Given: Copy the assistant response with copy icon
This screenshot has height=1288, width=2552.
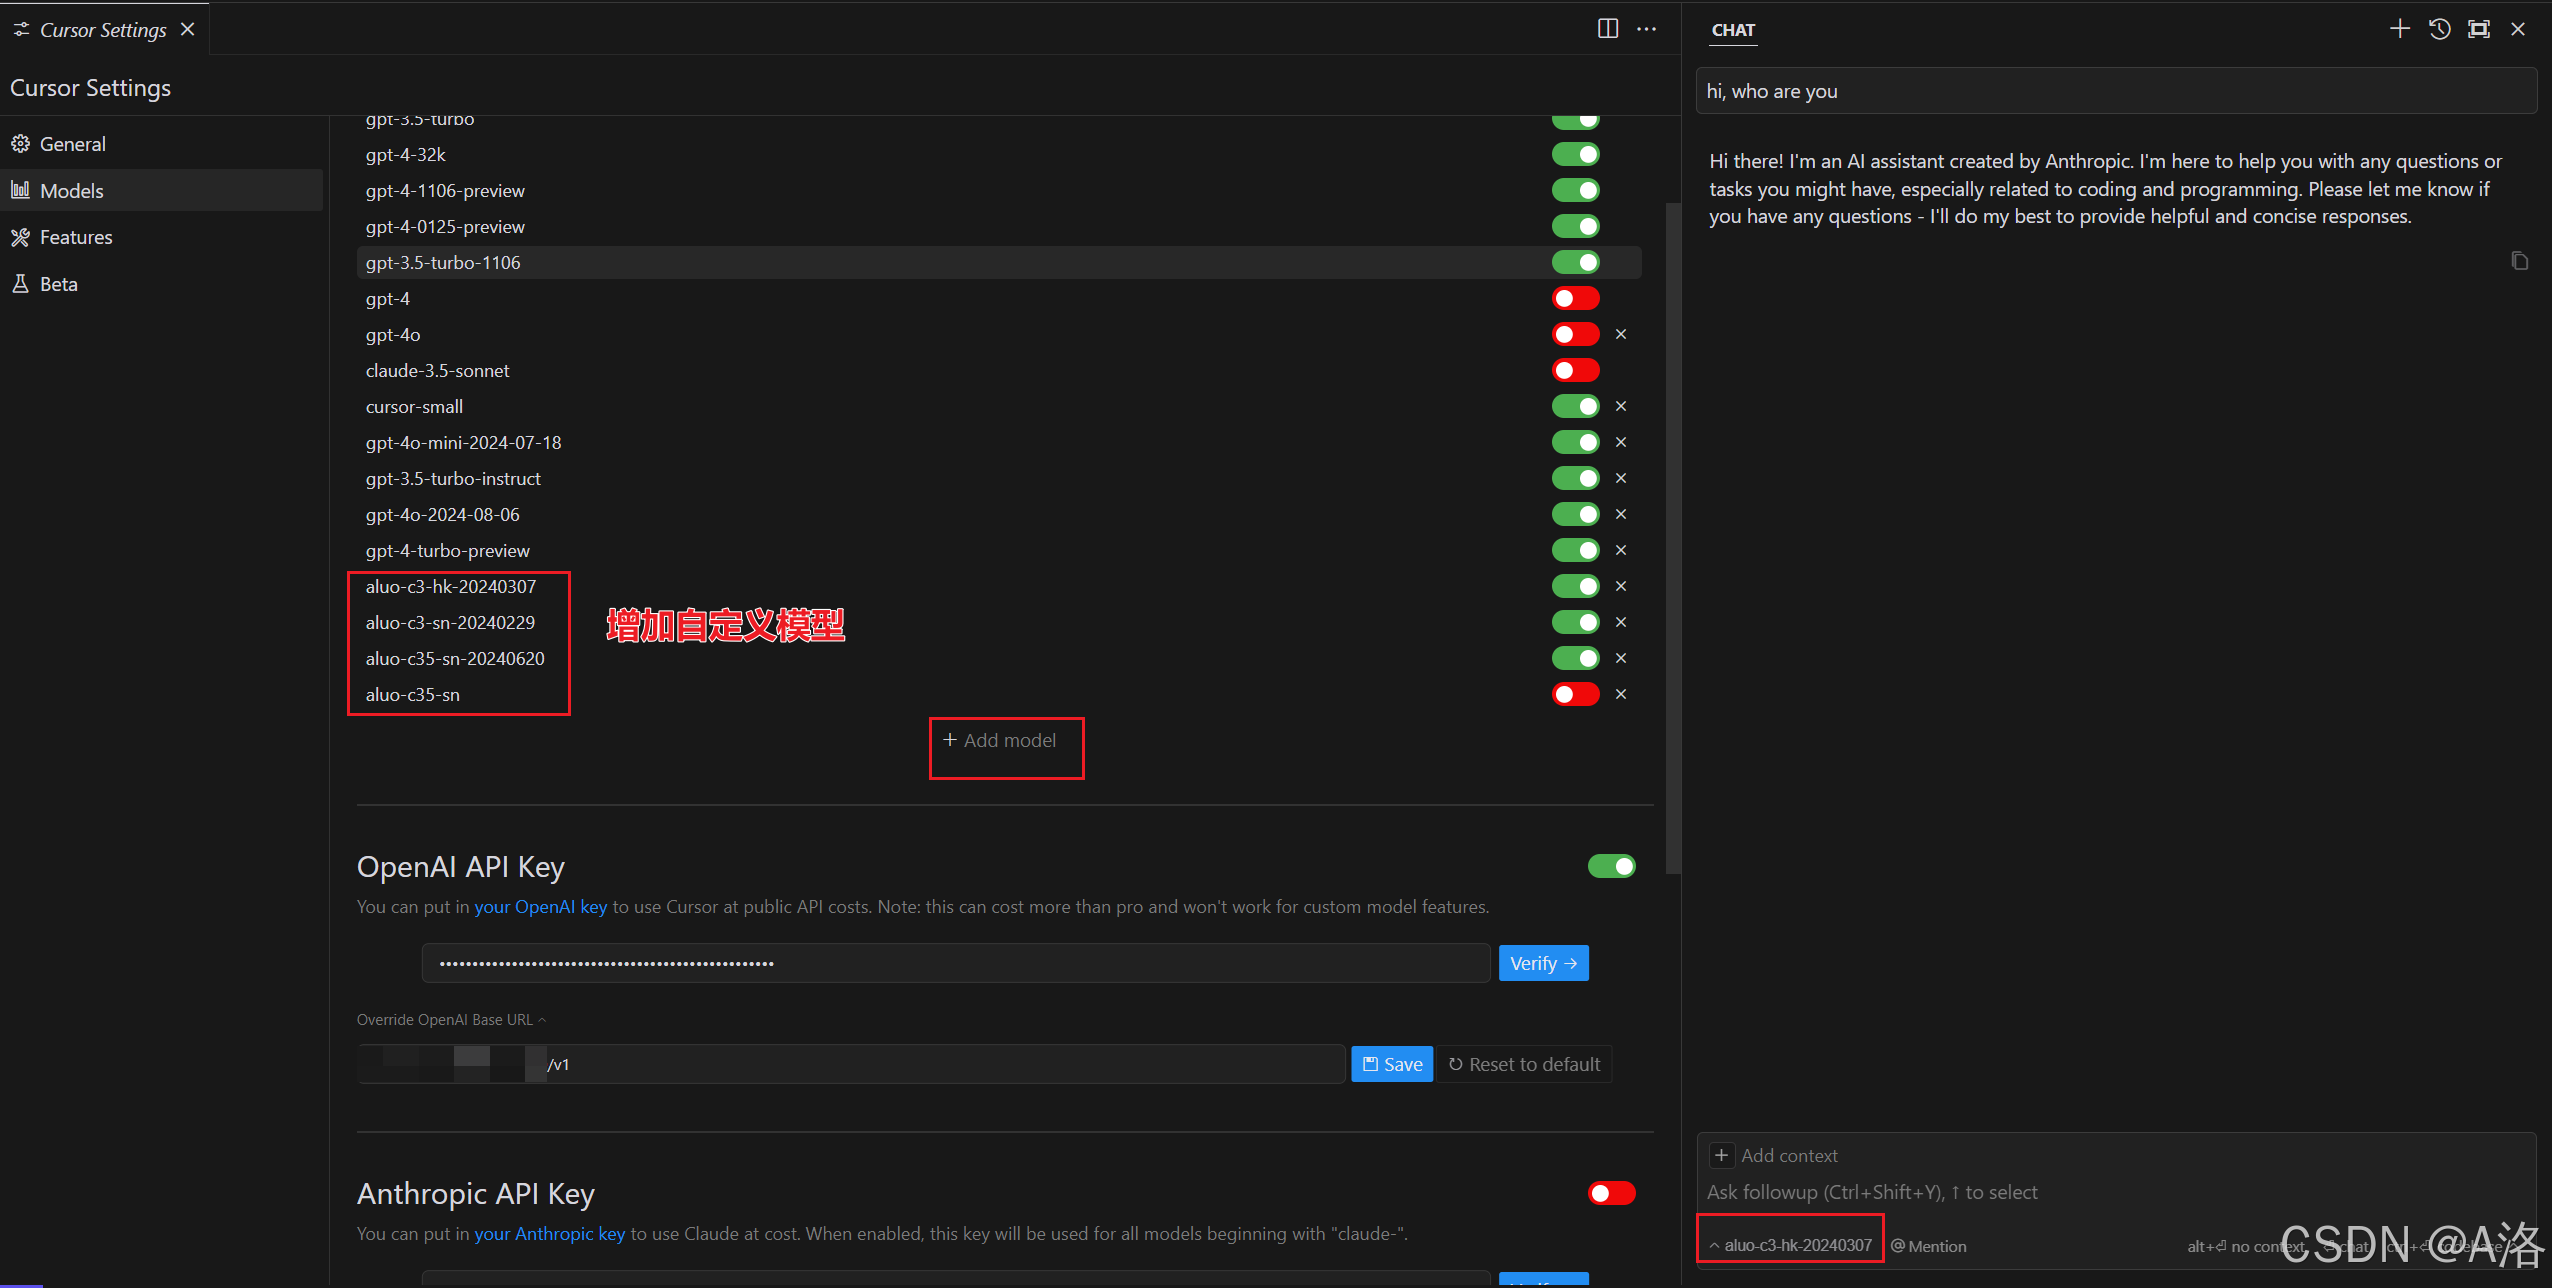Looking at the screenshot, I should 2519,261.
